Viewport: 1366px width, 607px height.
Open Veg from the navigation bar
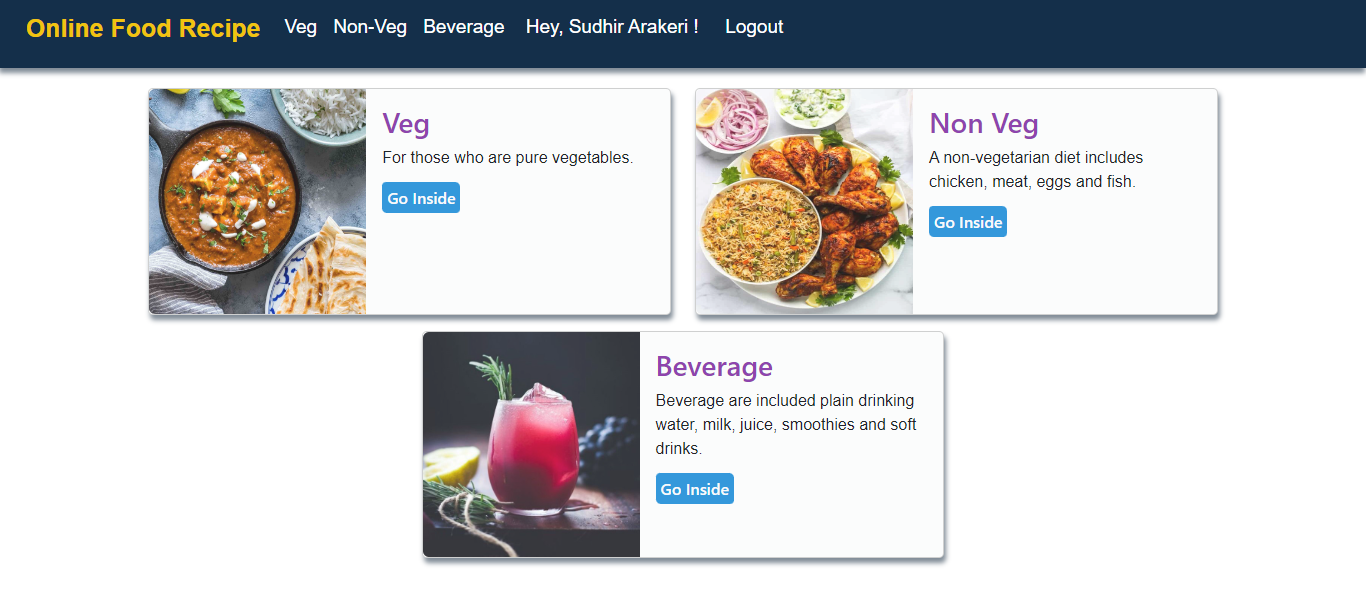point(300,27)
